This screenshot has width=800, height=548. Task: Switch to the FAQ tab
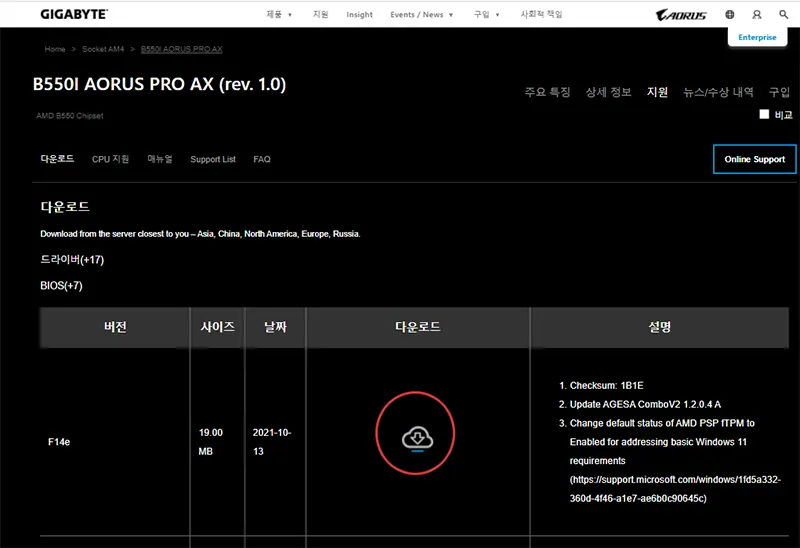(262, 159)
